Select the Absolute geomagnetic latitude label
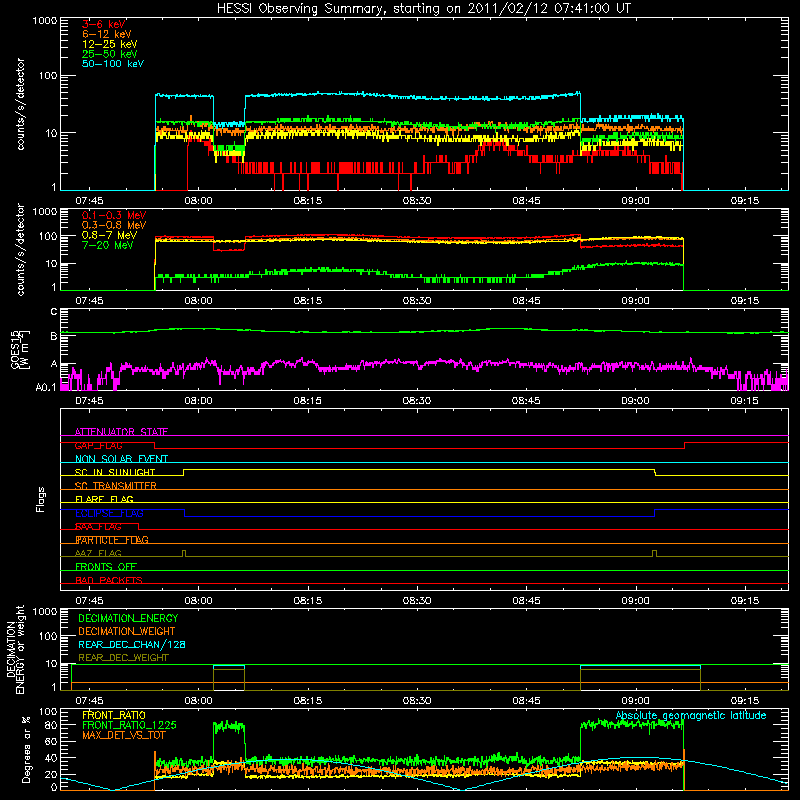Screen dimensions: 800x800 (691, 716)
